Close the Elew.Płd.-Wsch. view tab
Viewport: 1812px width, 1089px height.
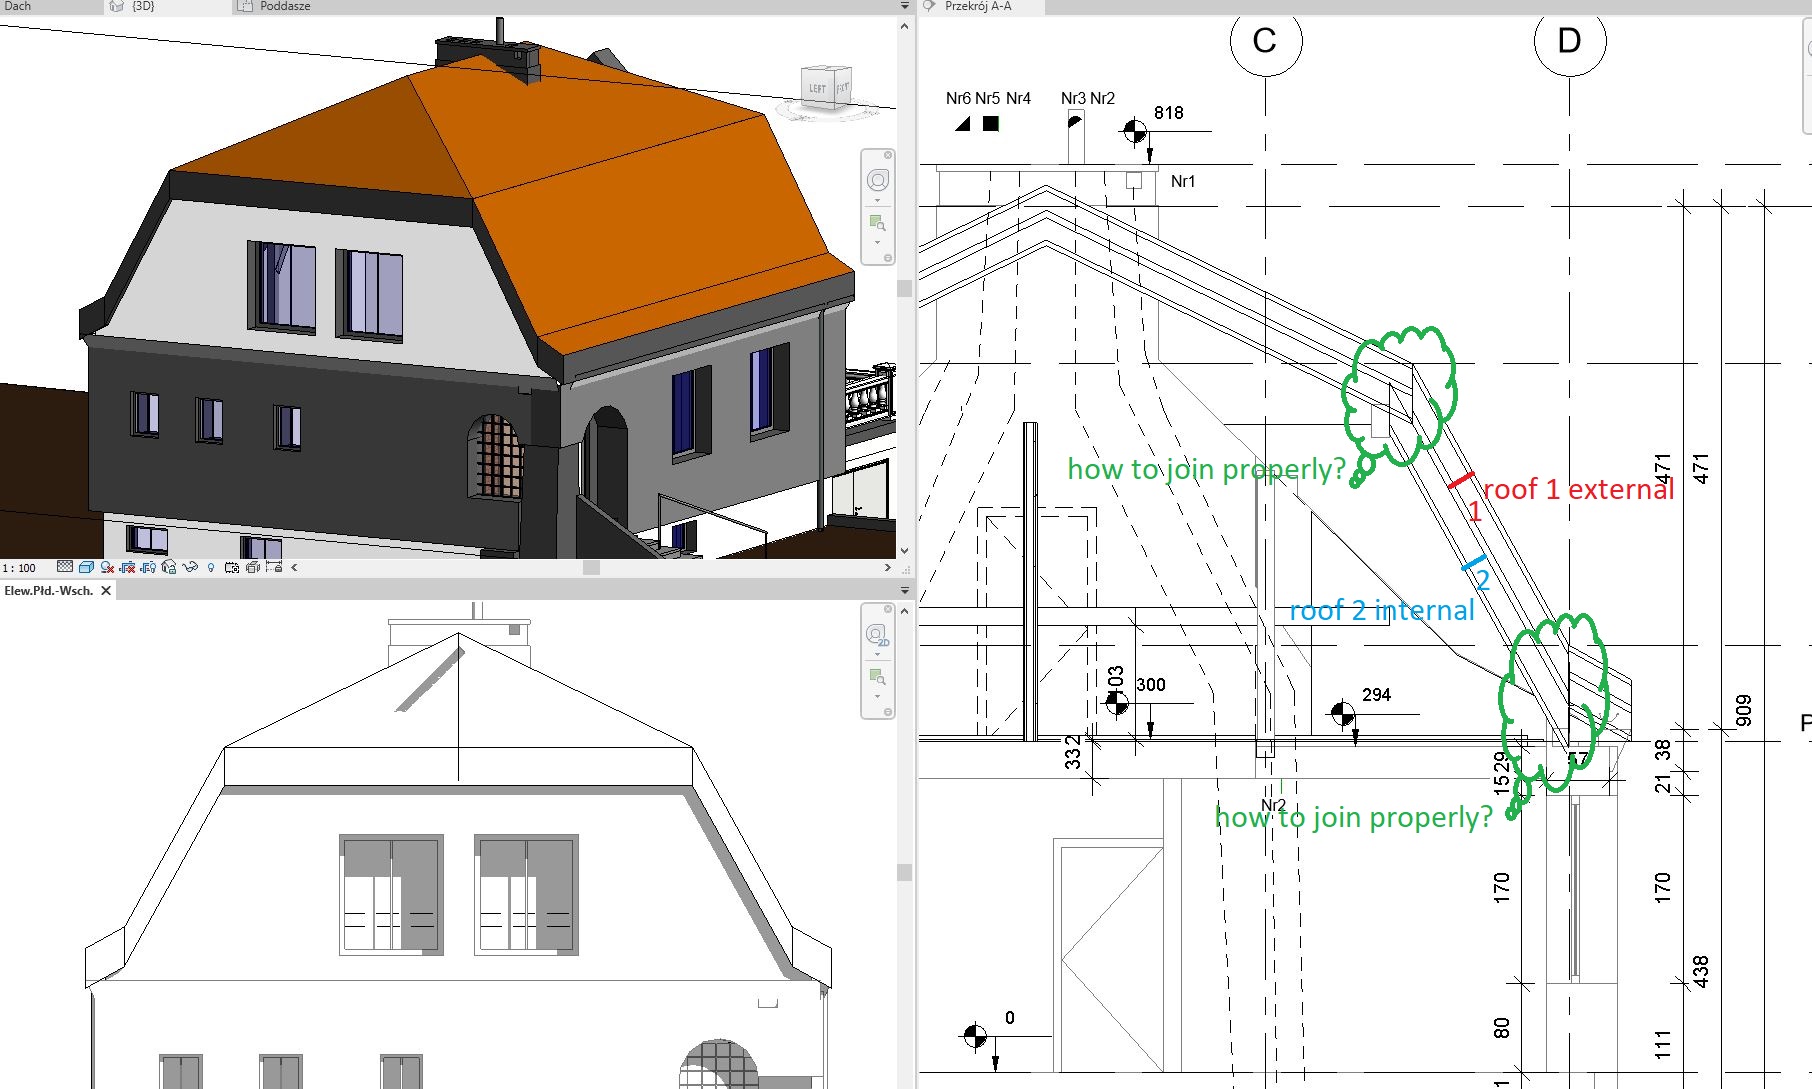tap(104, 591)
